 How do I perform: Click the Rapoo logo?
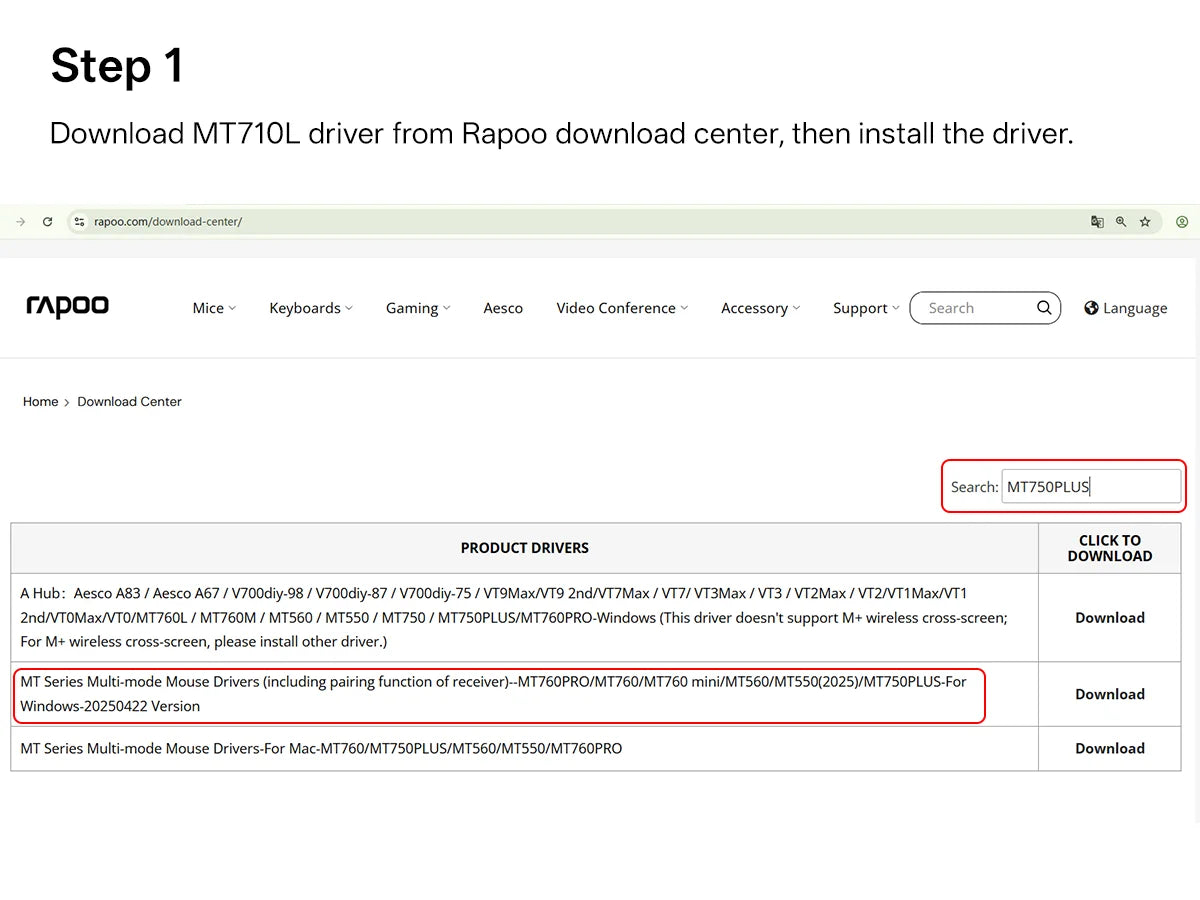67,306
